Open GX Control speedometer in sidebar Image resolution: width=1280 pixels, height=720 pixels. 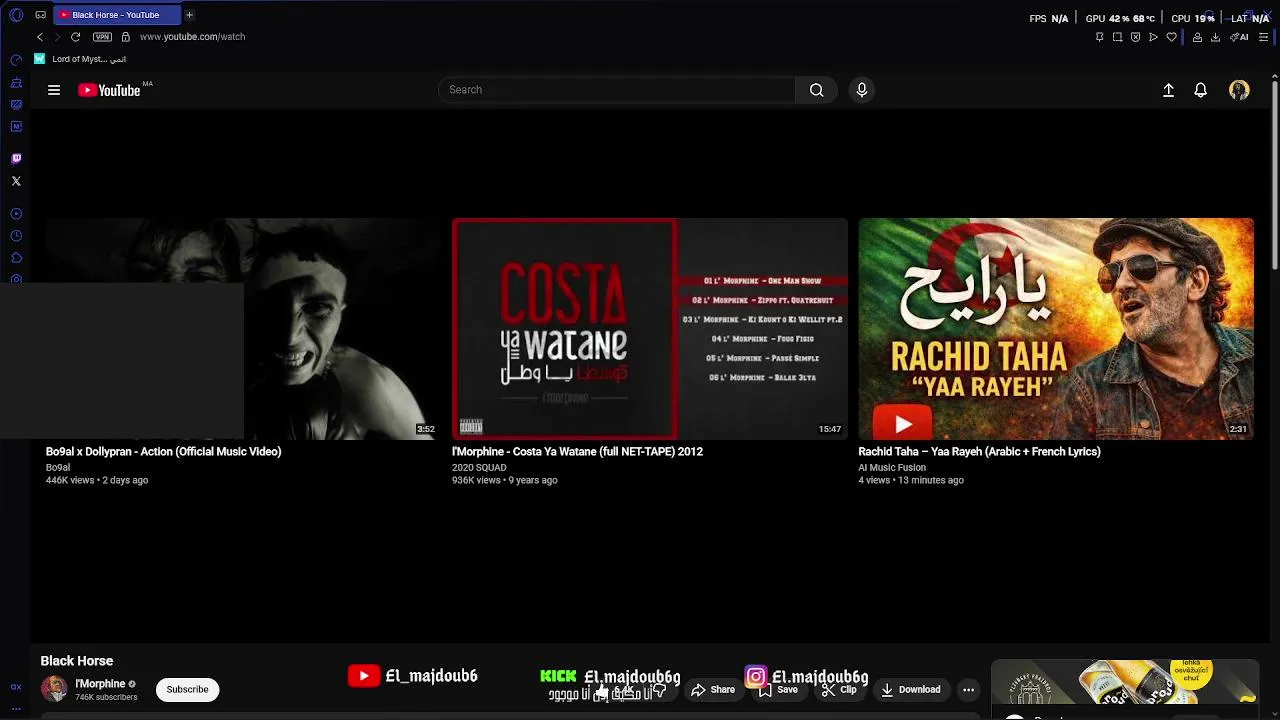[16, 60]
